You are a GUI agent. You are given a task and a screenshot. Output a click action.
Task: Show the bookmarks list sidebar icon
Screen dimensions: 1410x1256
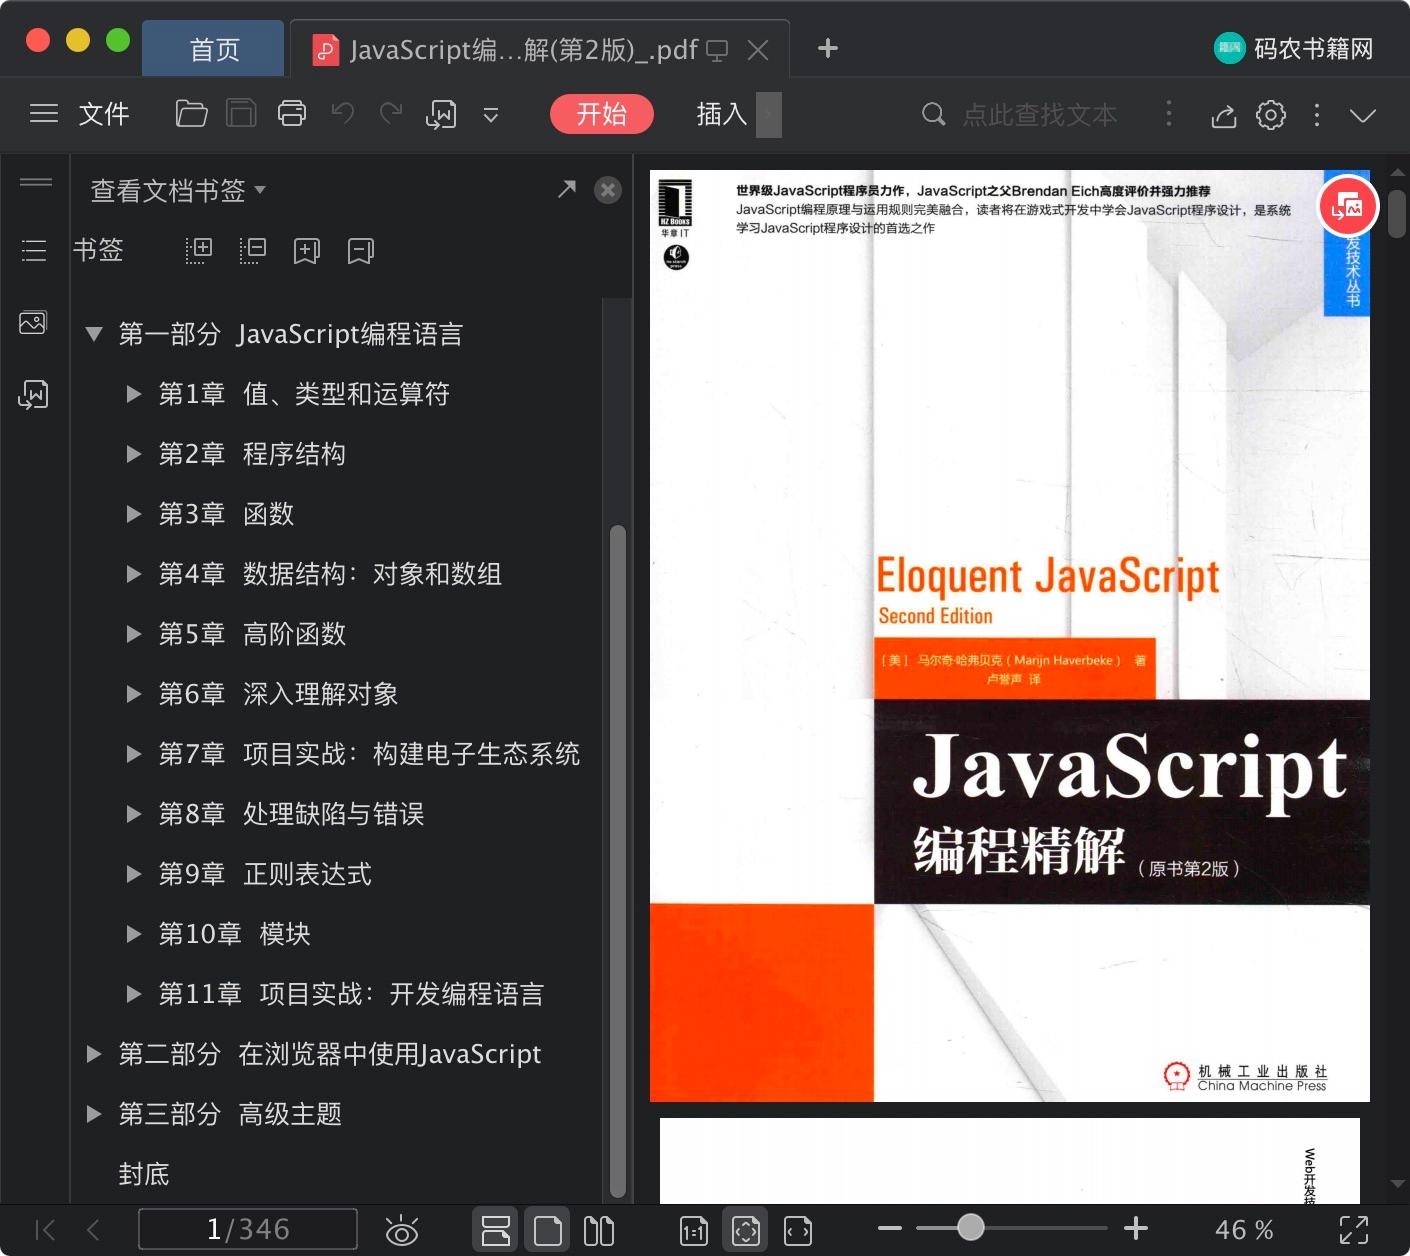pyautogui.click(x=34, y=250)
